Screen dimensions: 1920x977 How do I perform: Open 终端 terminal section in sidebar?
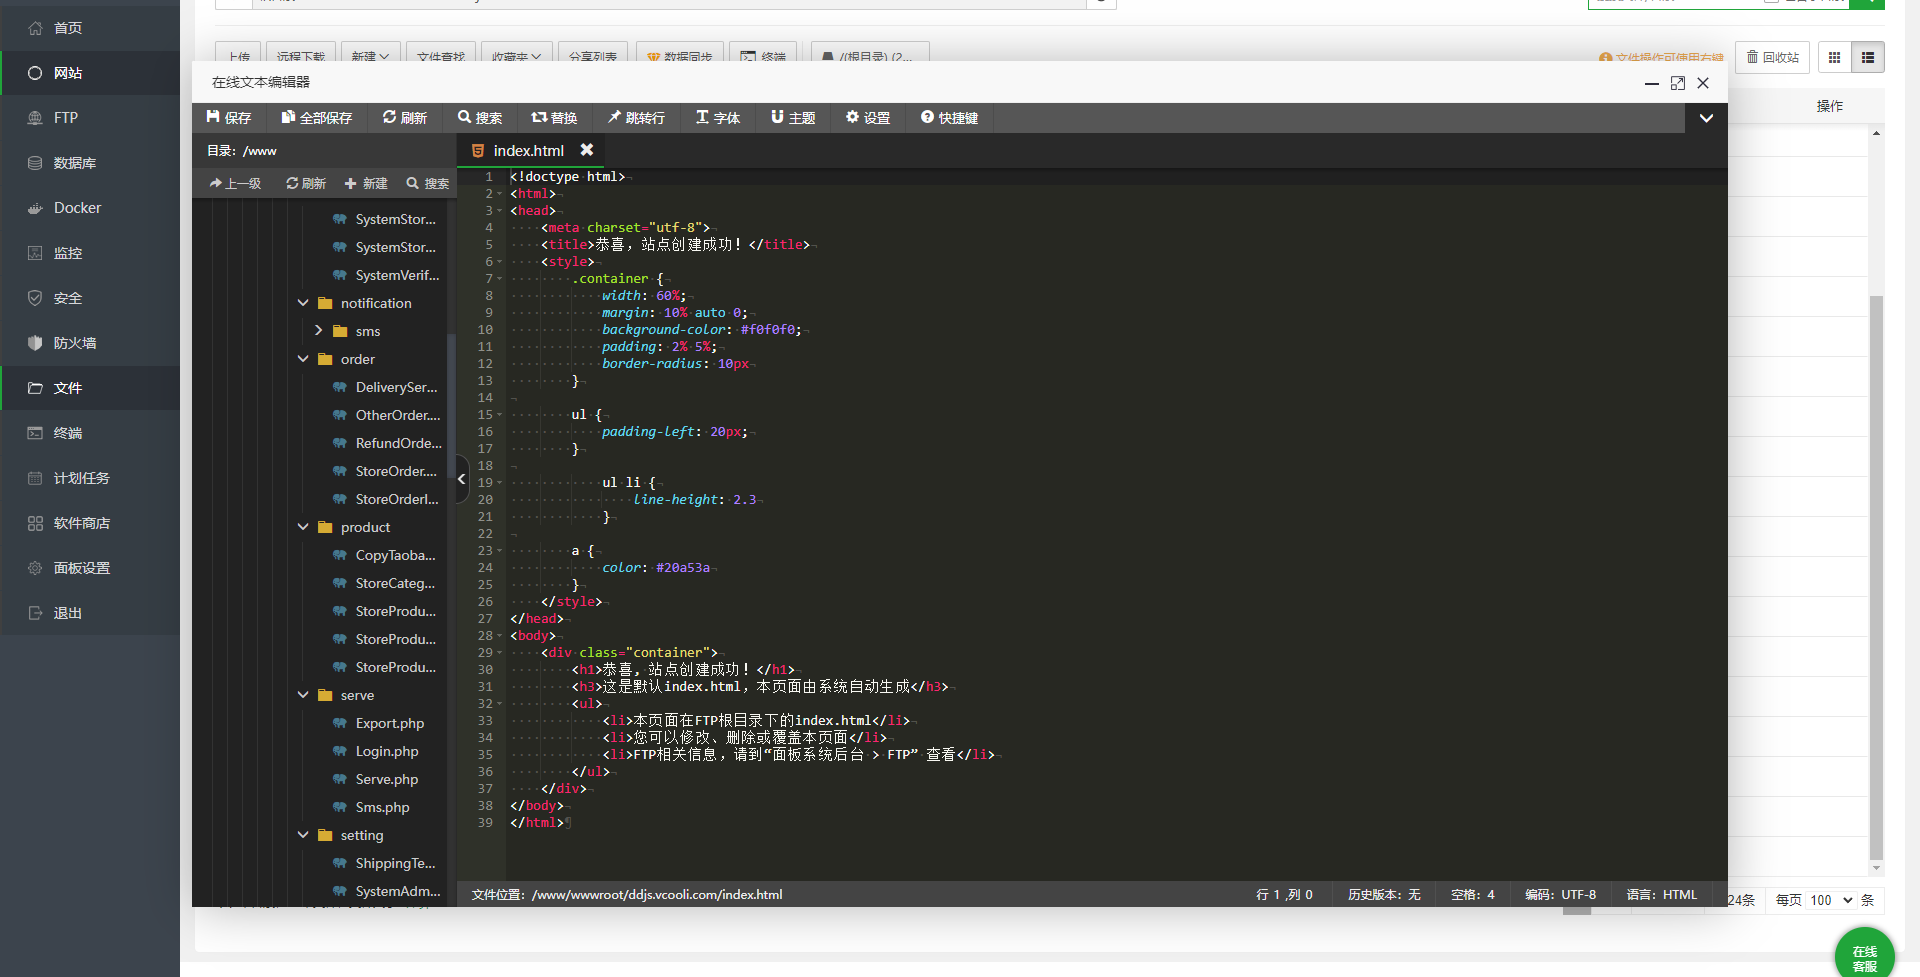[x=90, y=433]
